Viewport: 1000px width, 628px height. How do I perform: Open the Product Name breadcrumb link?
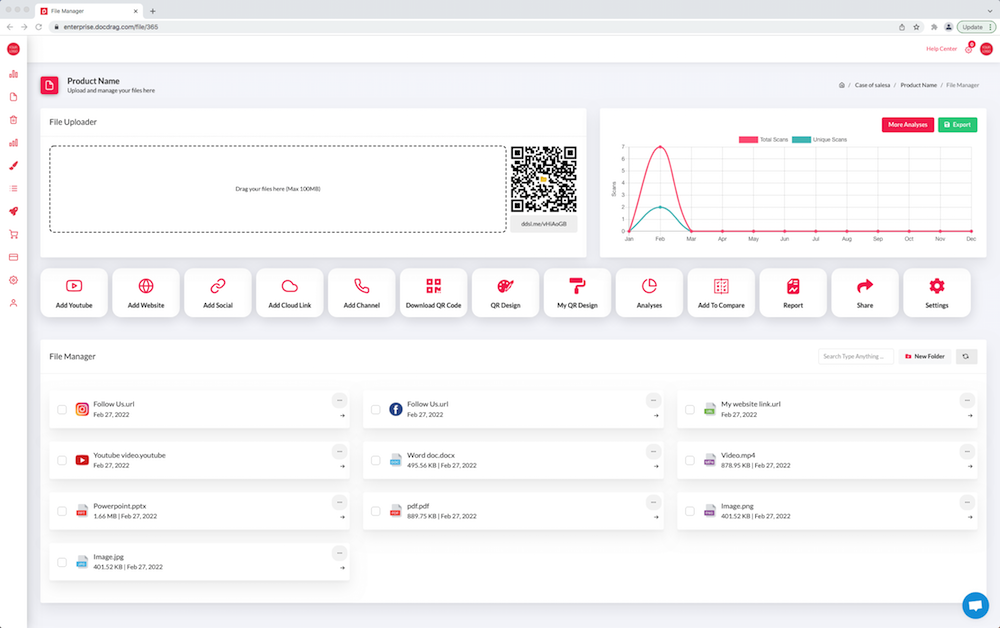(918, 85)
